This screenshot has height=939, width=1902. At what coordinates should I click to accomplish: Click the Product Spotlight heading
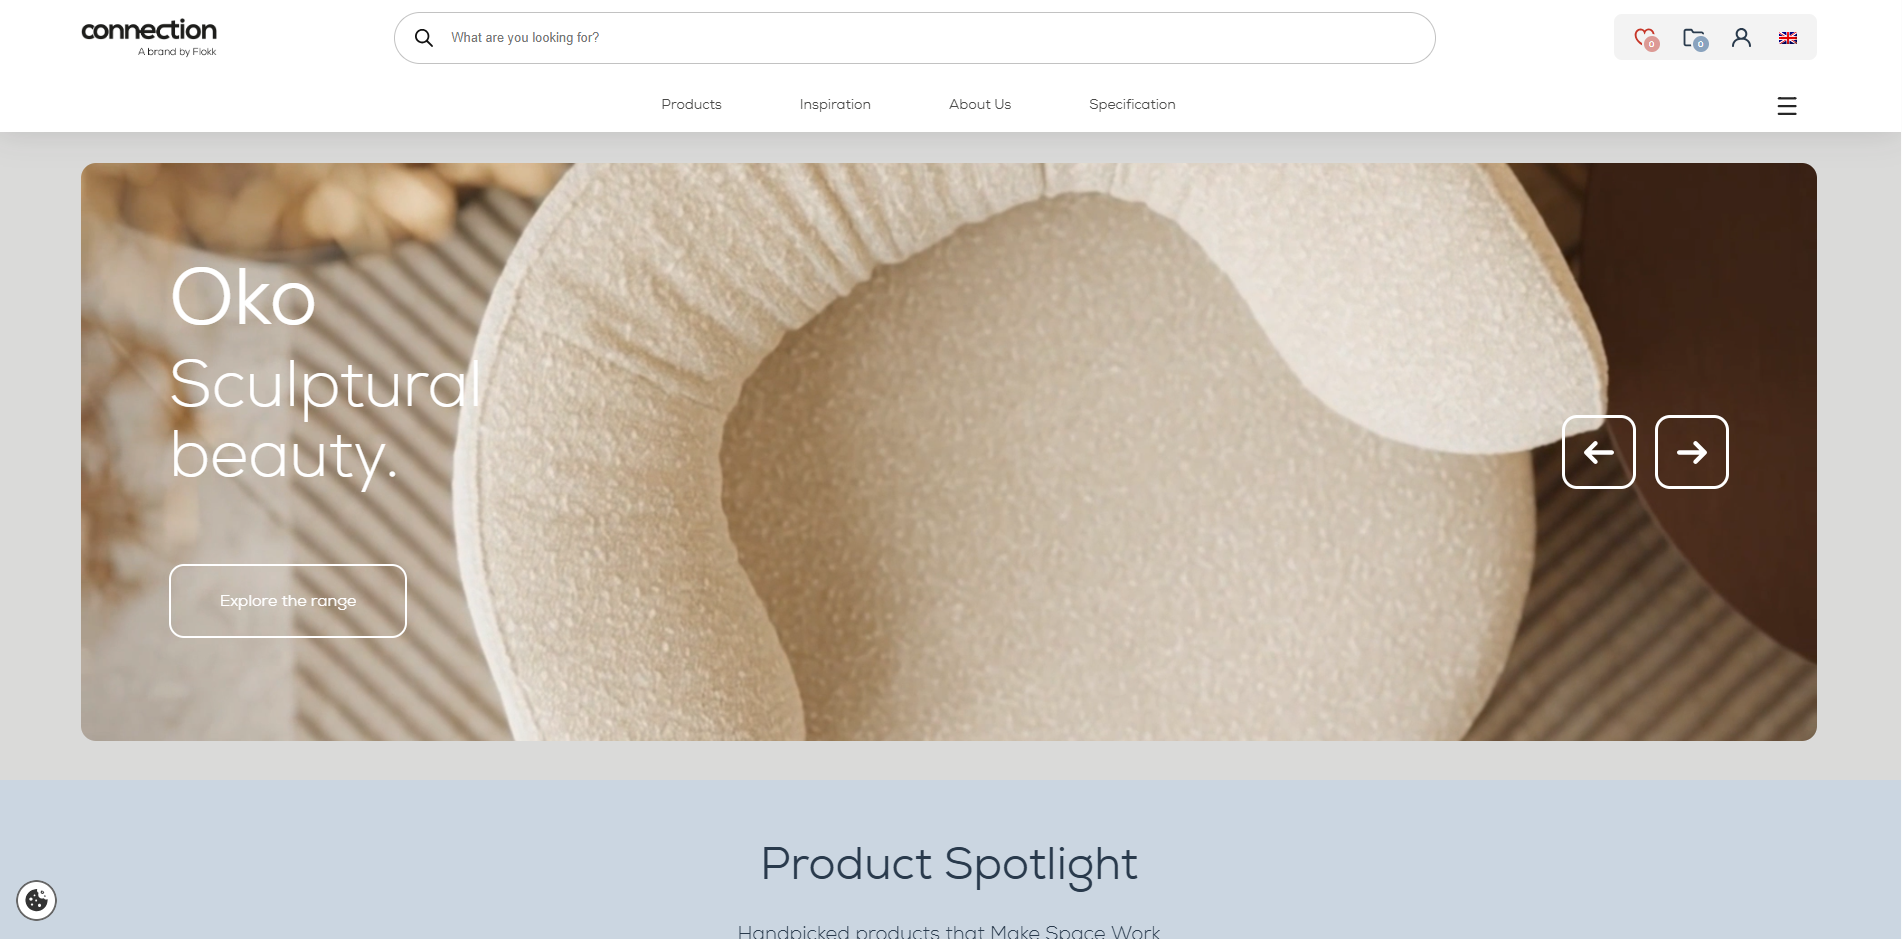pyautogui.click(x=949, y=864)
